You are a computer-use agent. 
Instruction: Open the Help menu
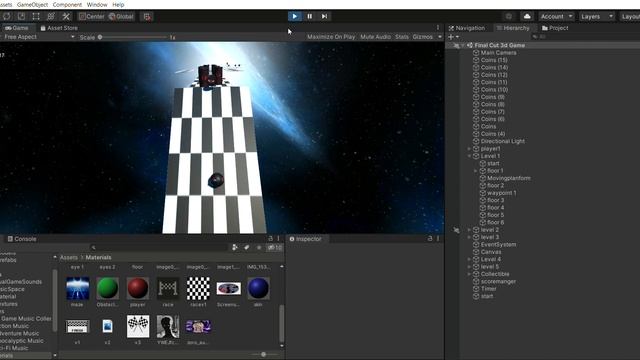pos(118,4)
